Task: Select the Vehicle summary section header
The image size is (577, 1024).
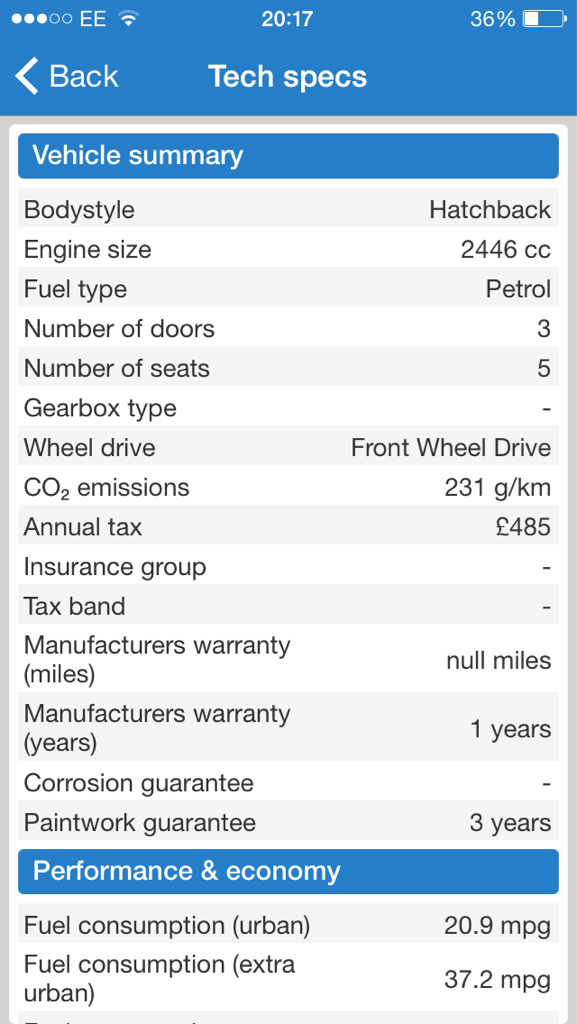Action: click(288, 156)
